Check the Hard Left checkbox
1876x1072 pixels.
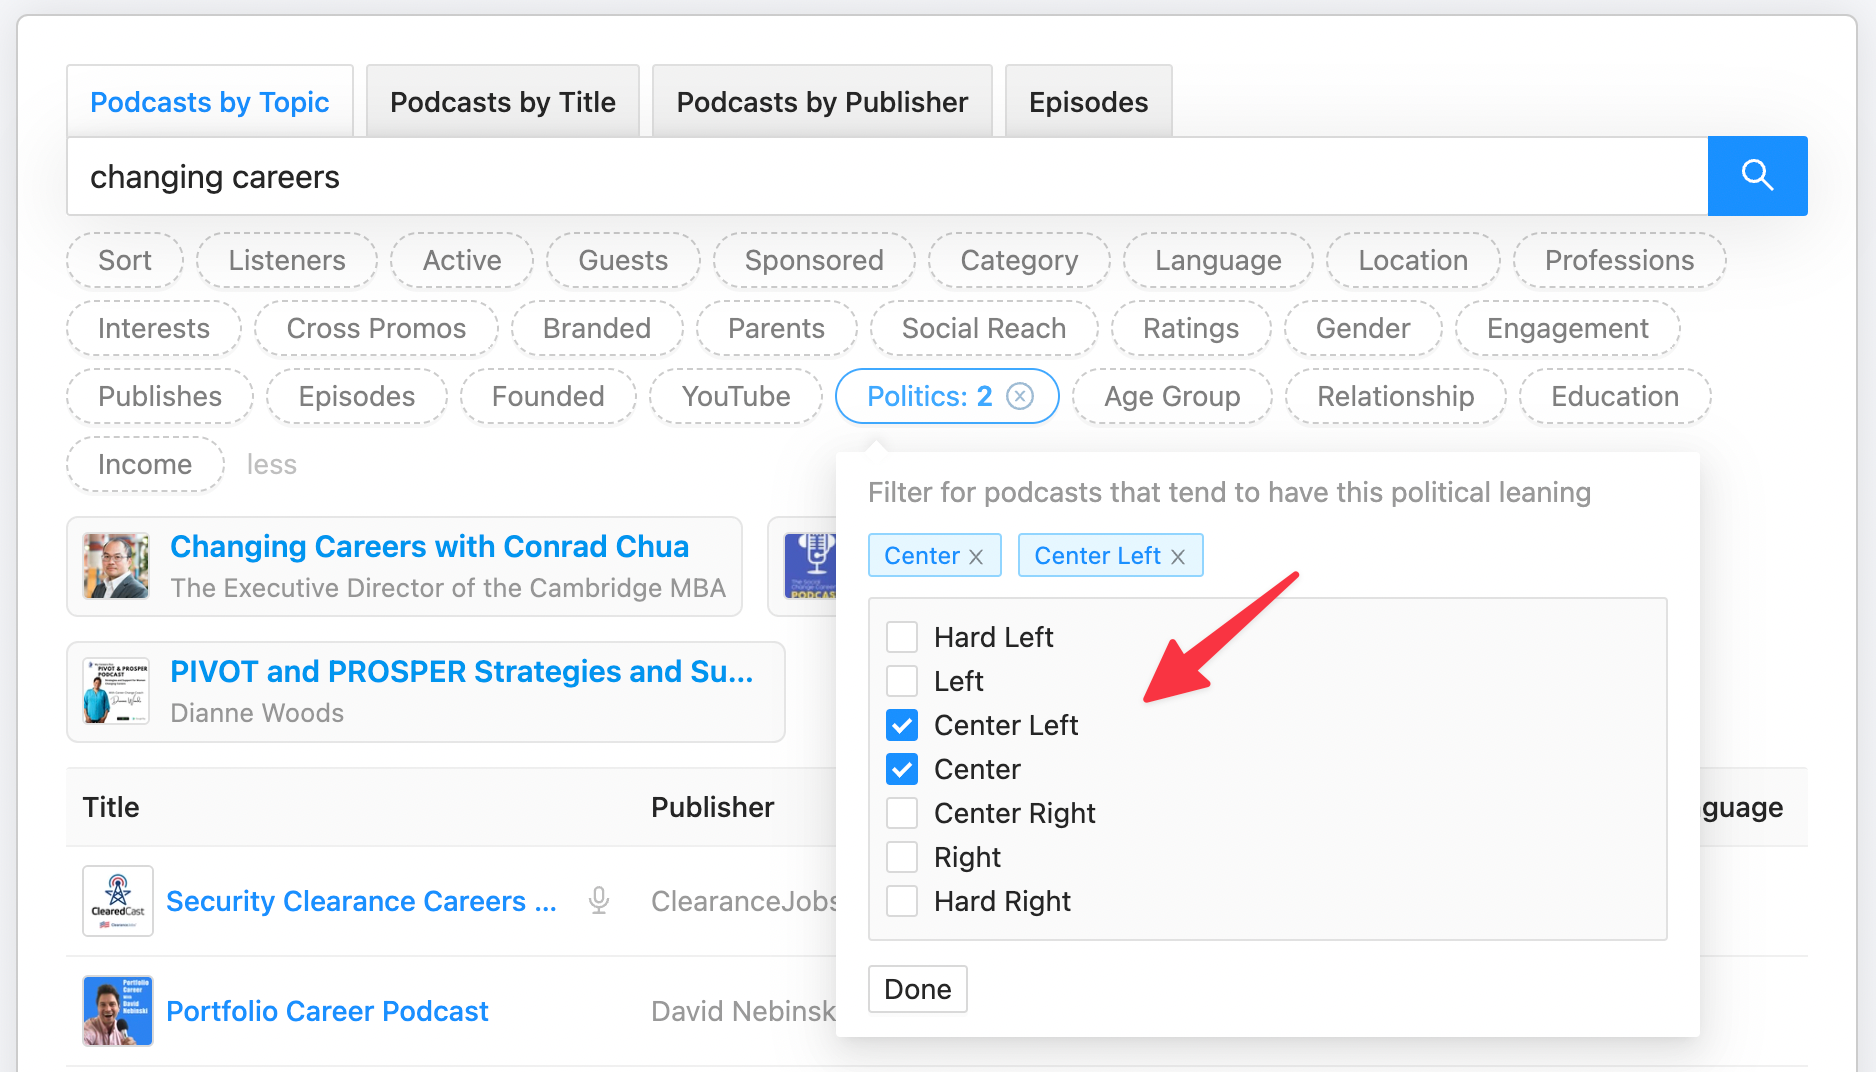tap(902, 637)
